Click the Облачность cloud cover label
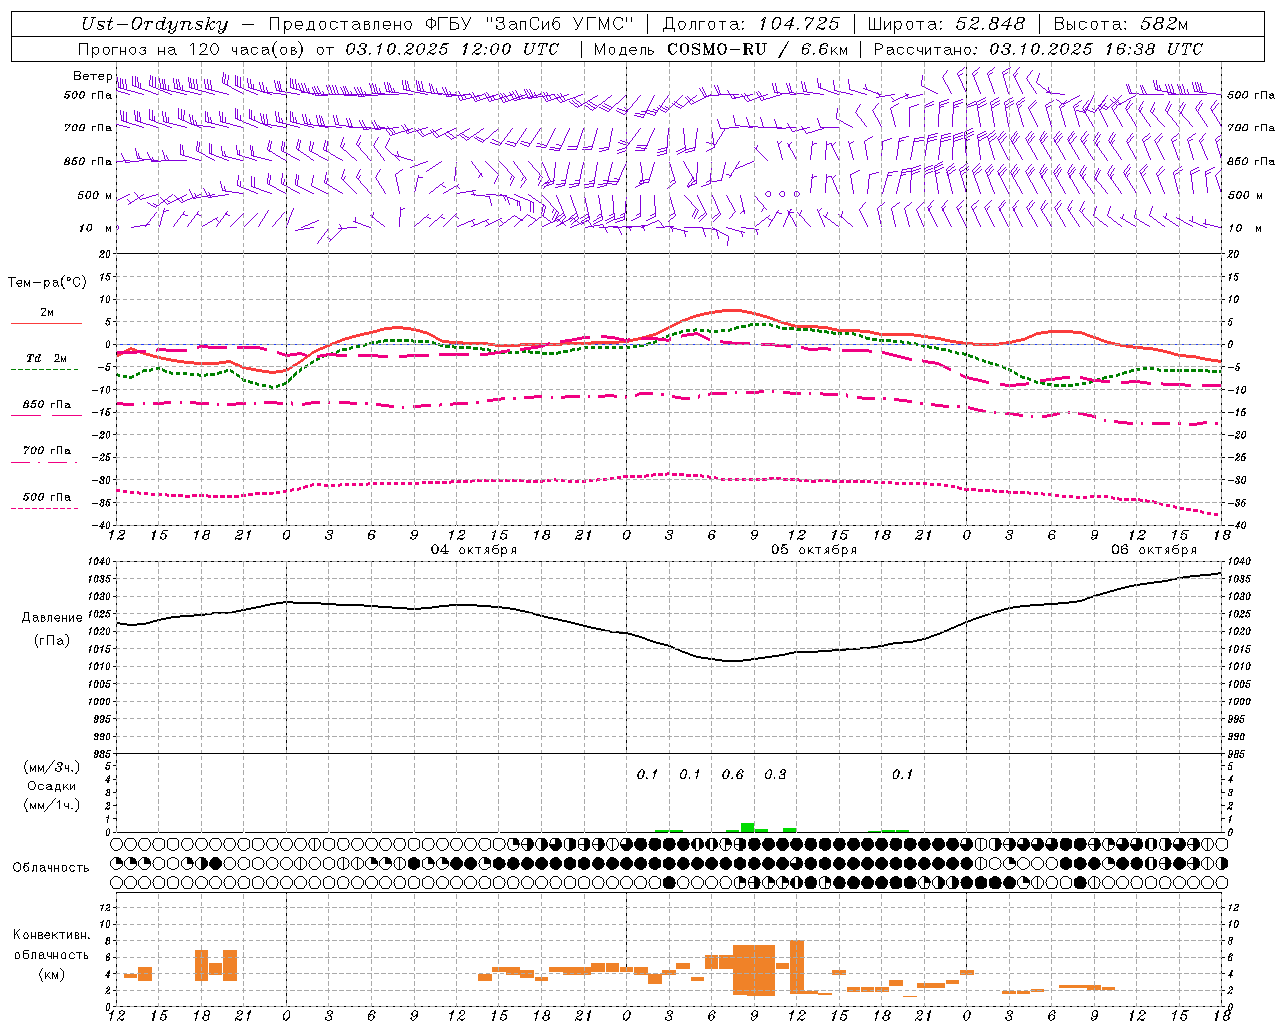Screen dimensions: 1280x1024 51,868
